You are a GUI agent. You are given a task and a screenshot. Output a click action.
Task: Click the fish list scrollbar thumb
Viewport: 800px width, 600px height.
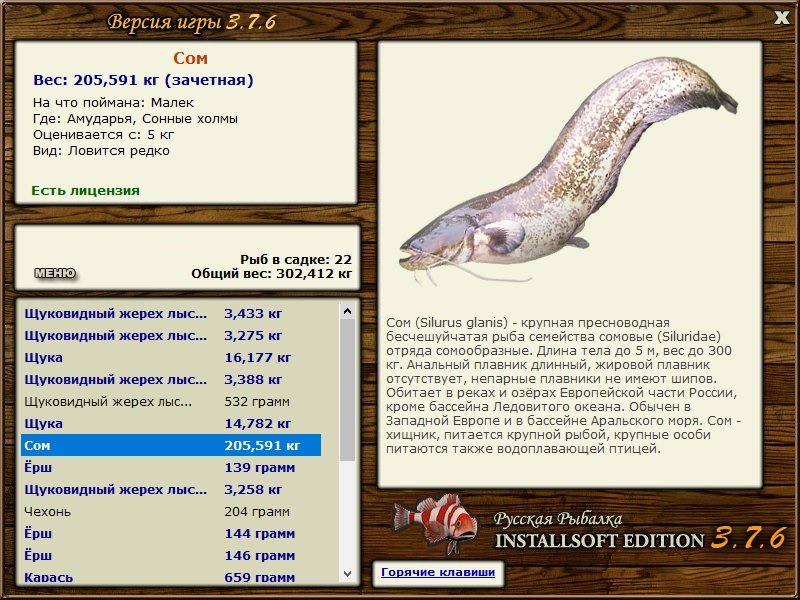point(347,390)
